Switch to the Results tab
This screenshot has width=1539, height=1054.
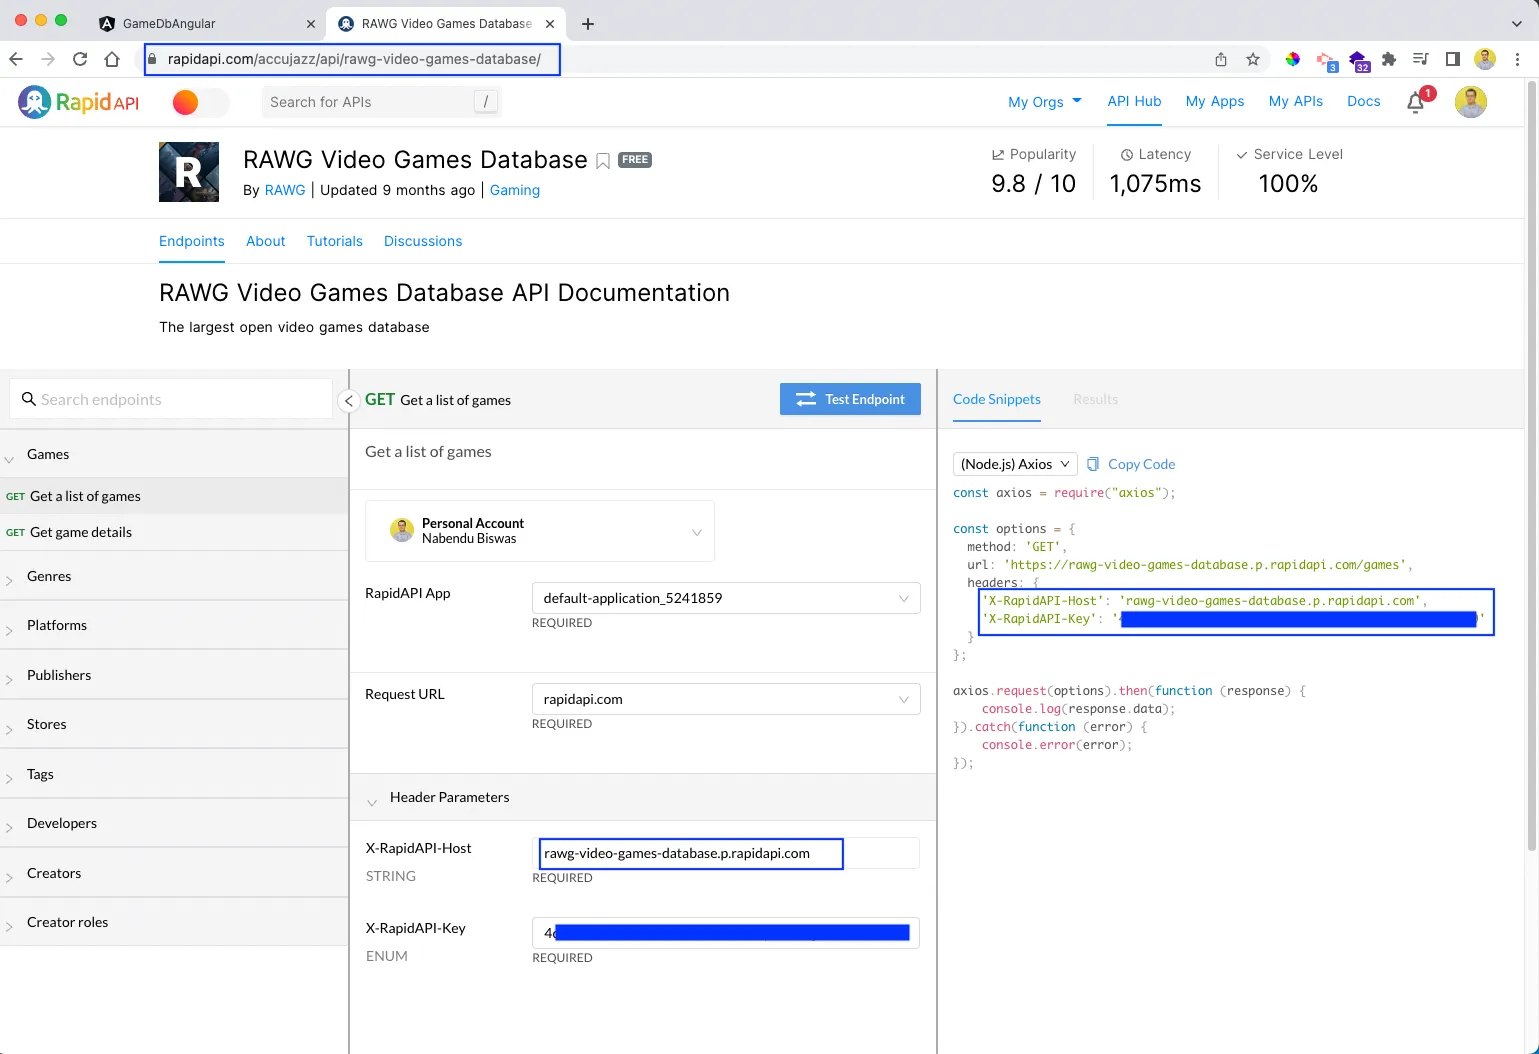point(1096,399)
